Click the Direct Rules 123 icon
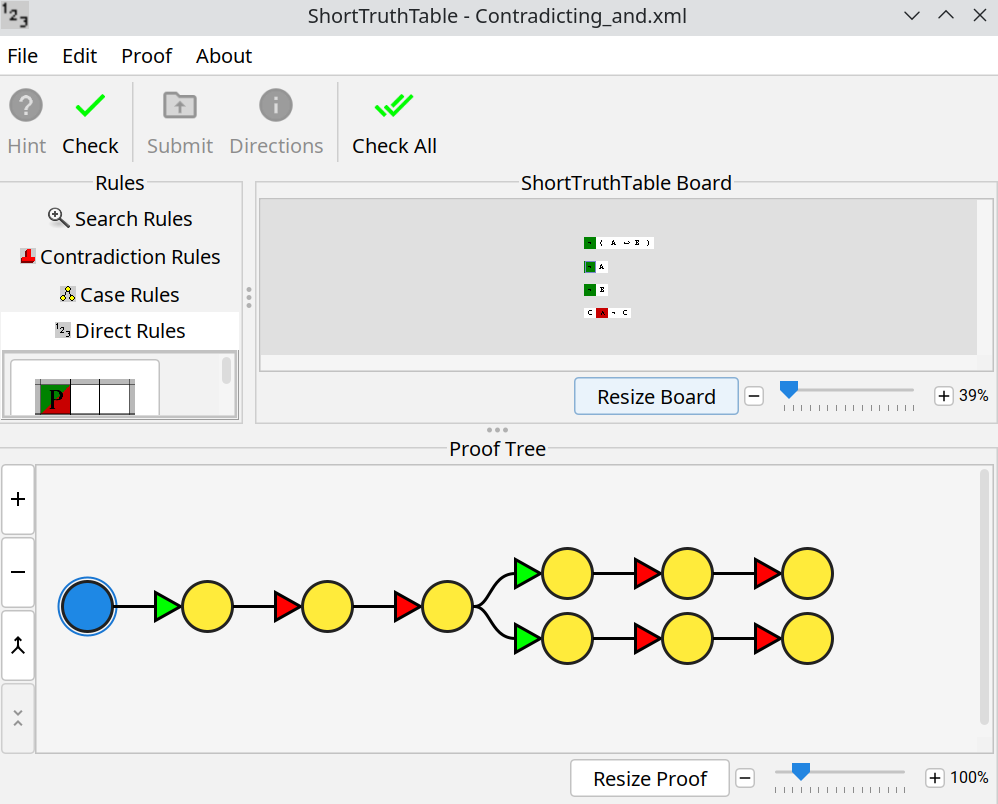The image size is (998, 804). pos(64,330)
